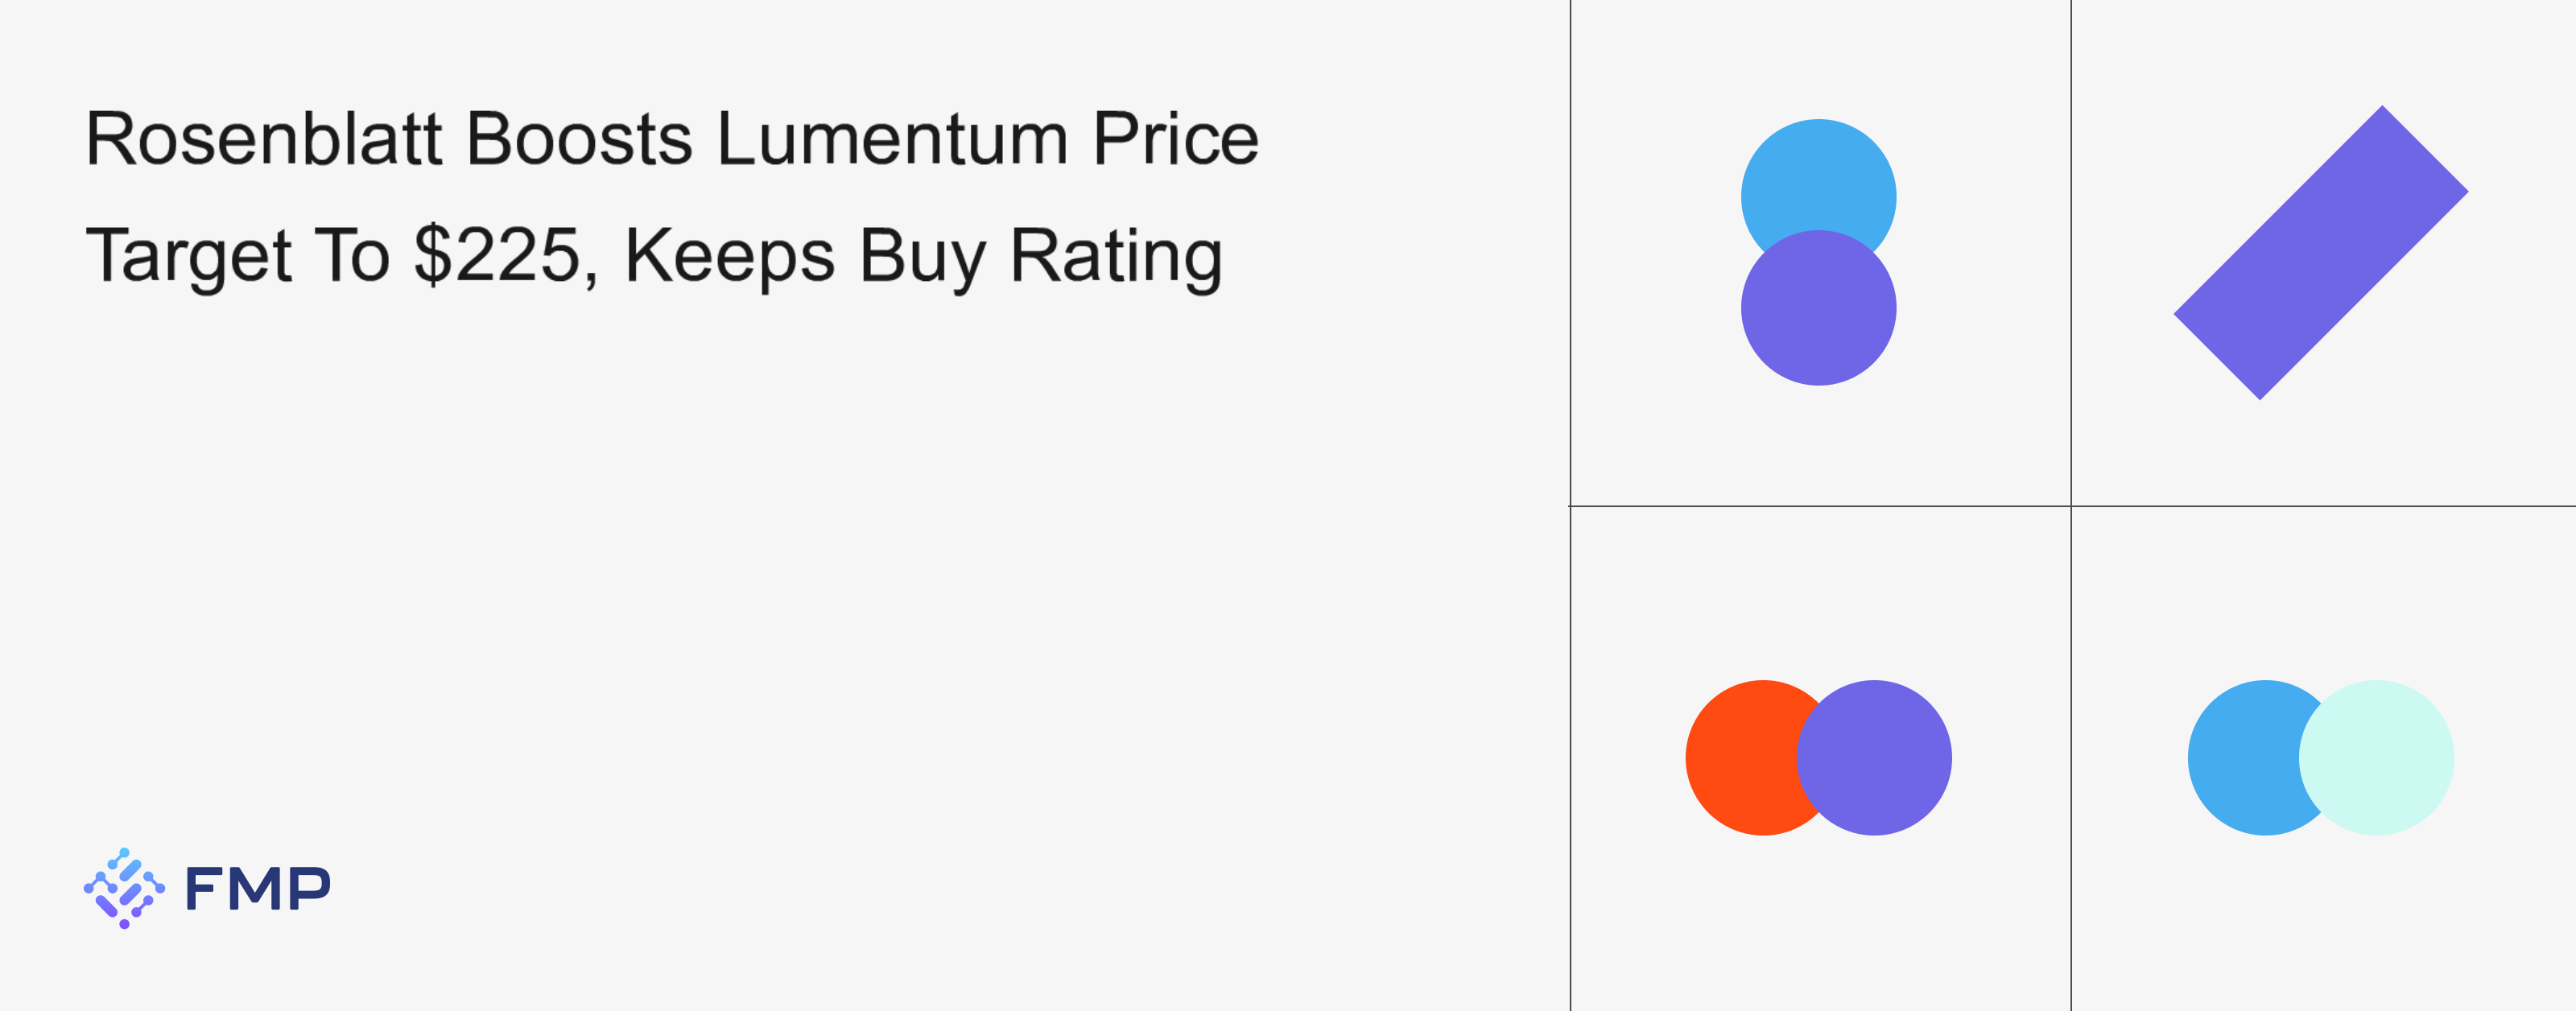2576x1011 pixels.
Task: Click the FMP brand name text
Action: pos(258,888)
